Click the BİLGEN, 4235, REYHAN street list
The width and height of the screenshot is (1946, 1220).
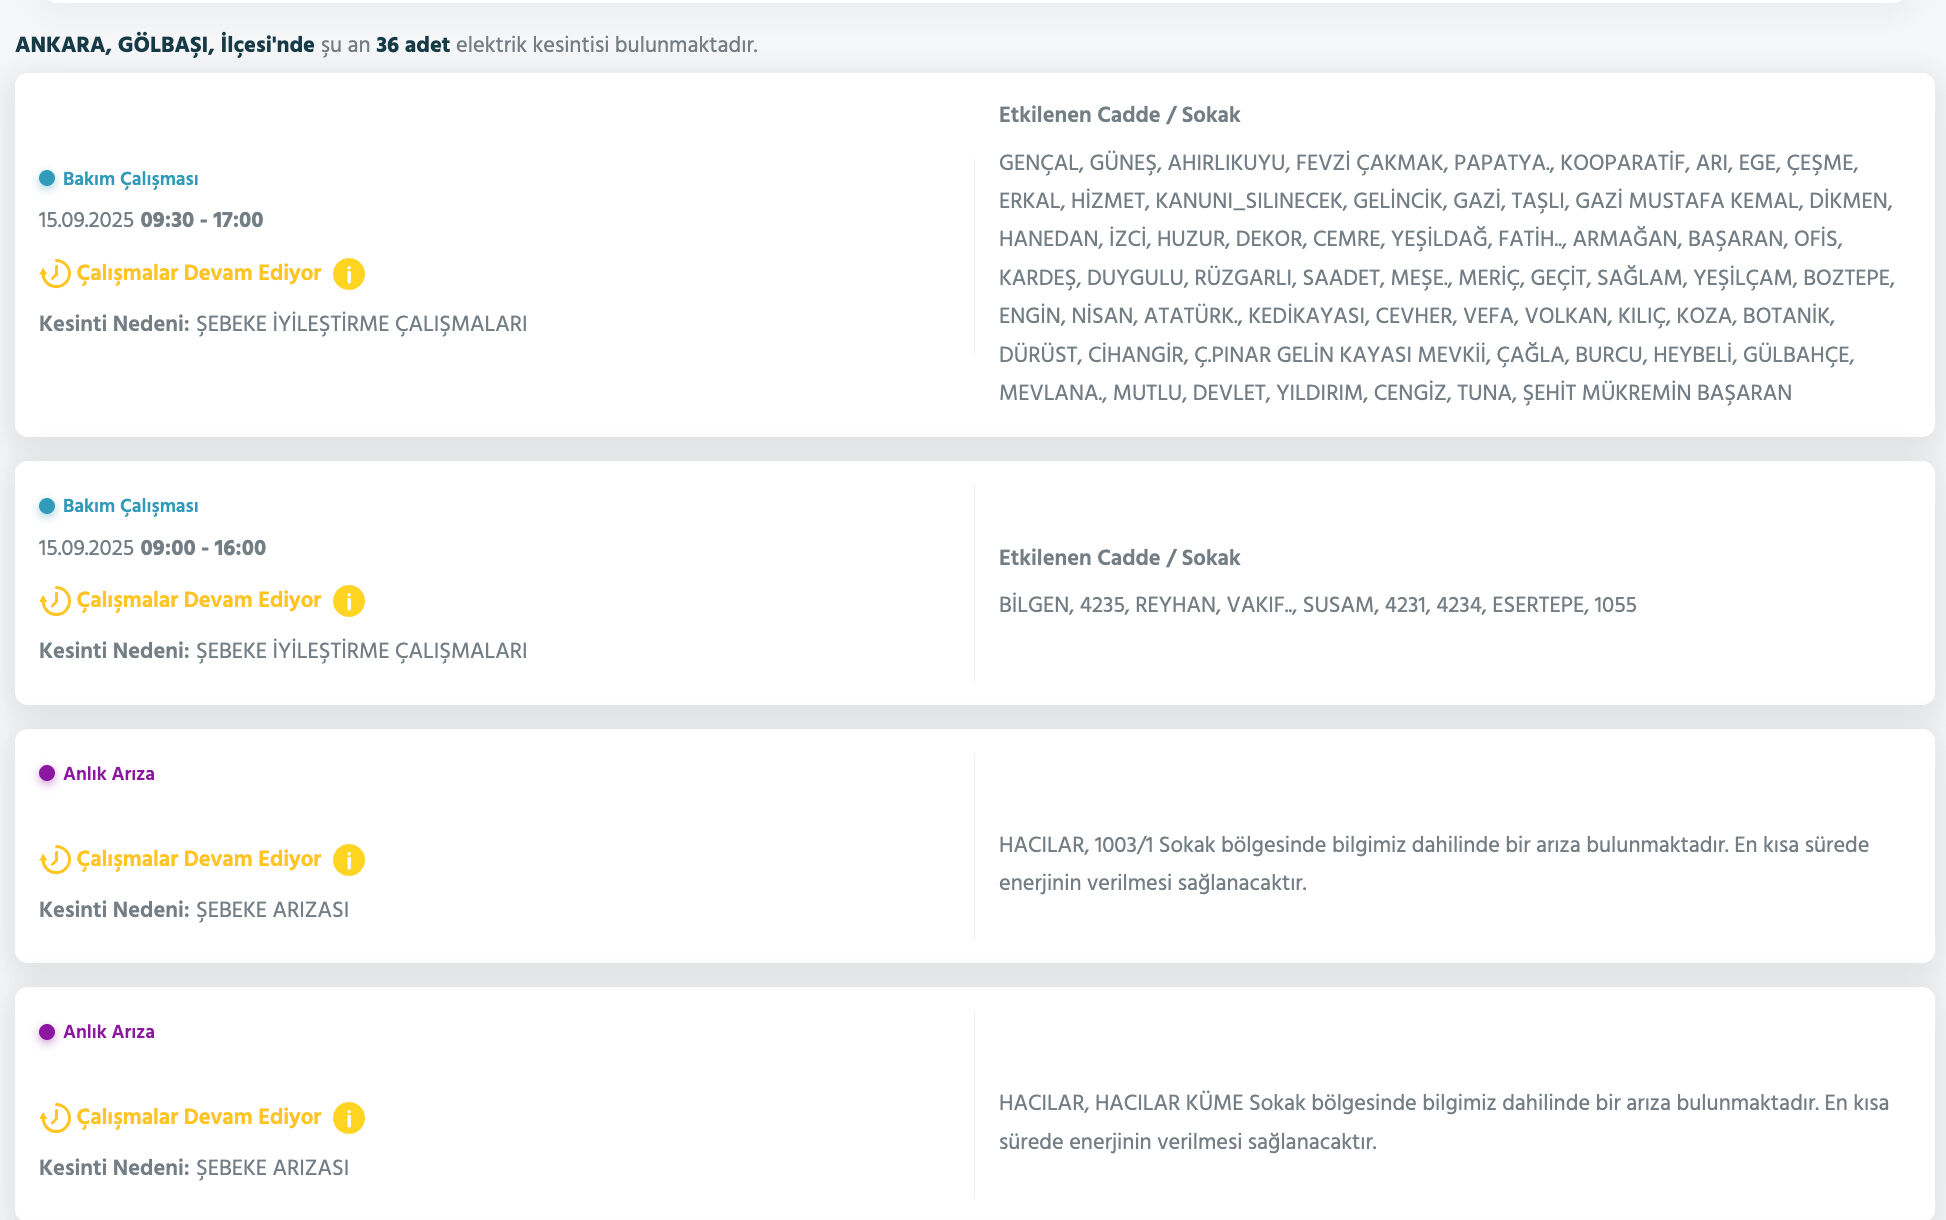(1317, 605)
